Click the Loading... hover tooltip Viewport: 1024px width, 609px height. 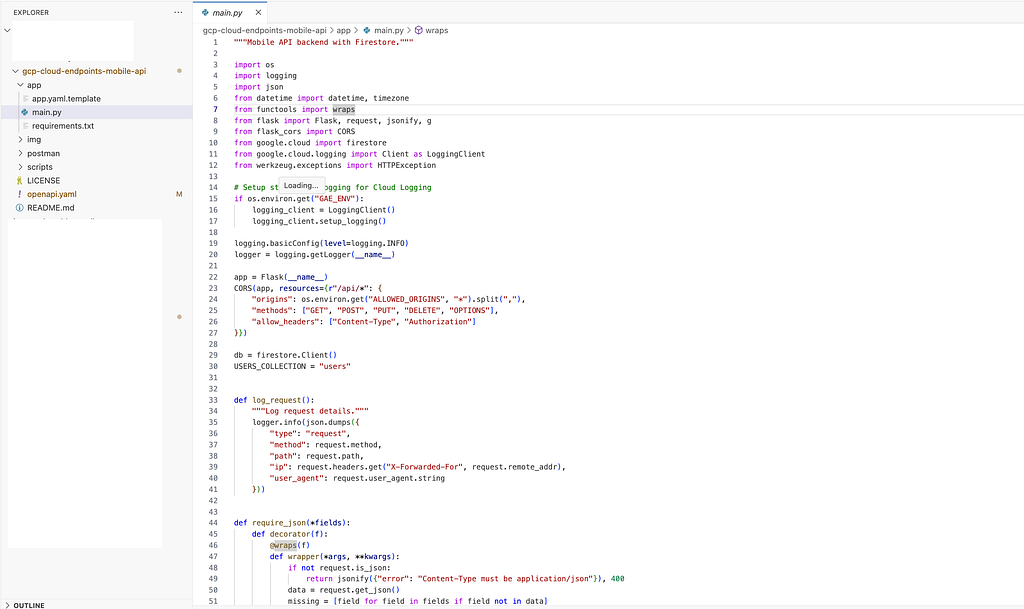point(301,185)
